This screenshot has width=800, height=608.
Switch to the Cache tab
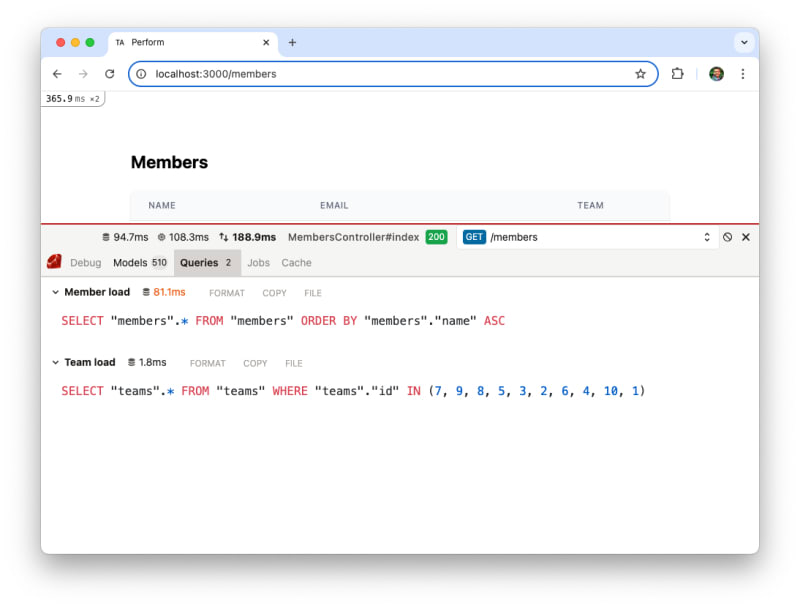click(x=296, y=263)
